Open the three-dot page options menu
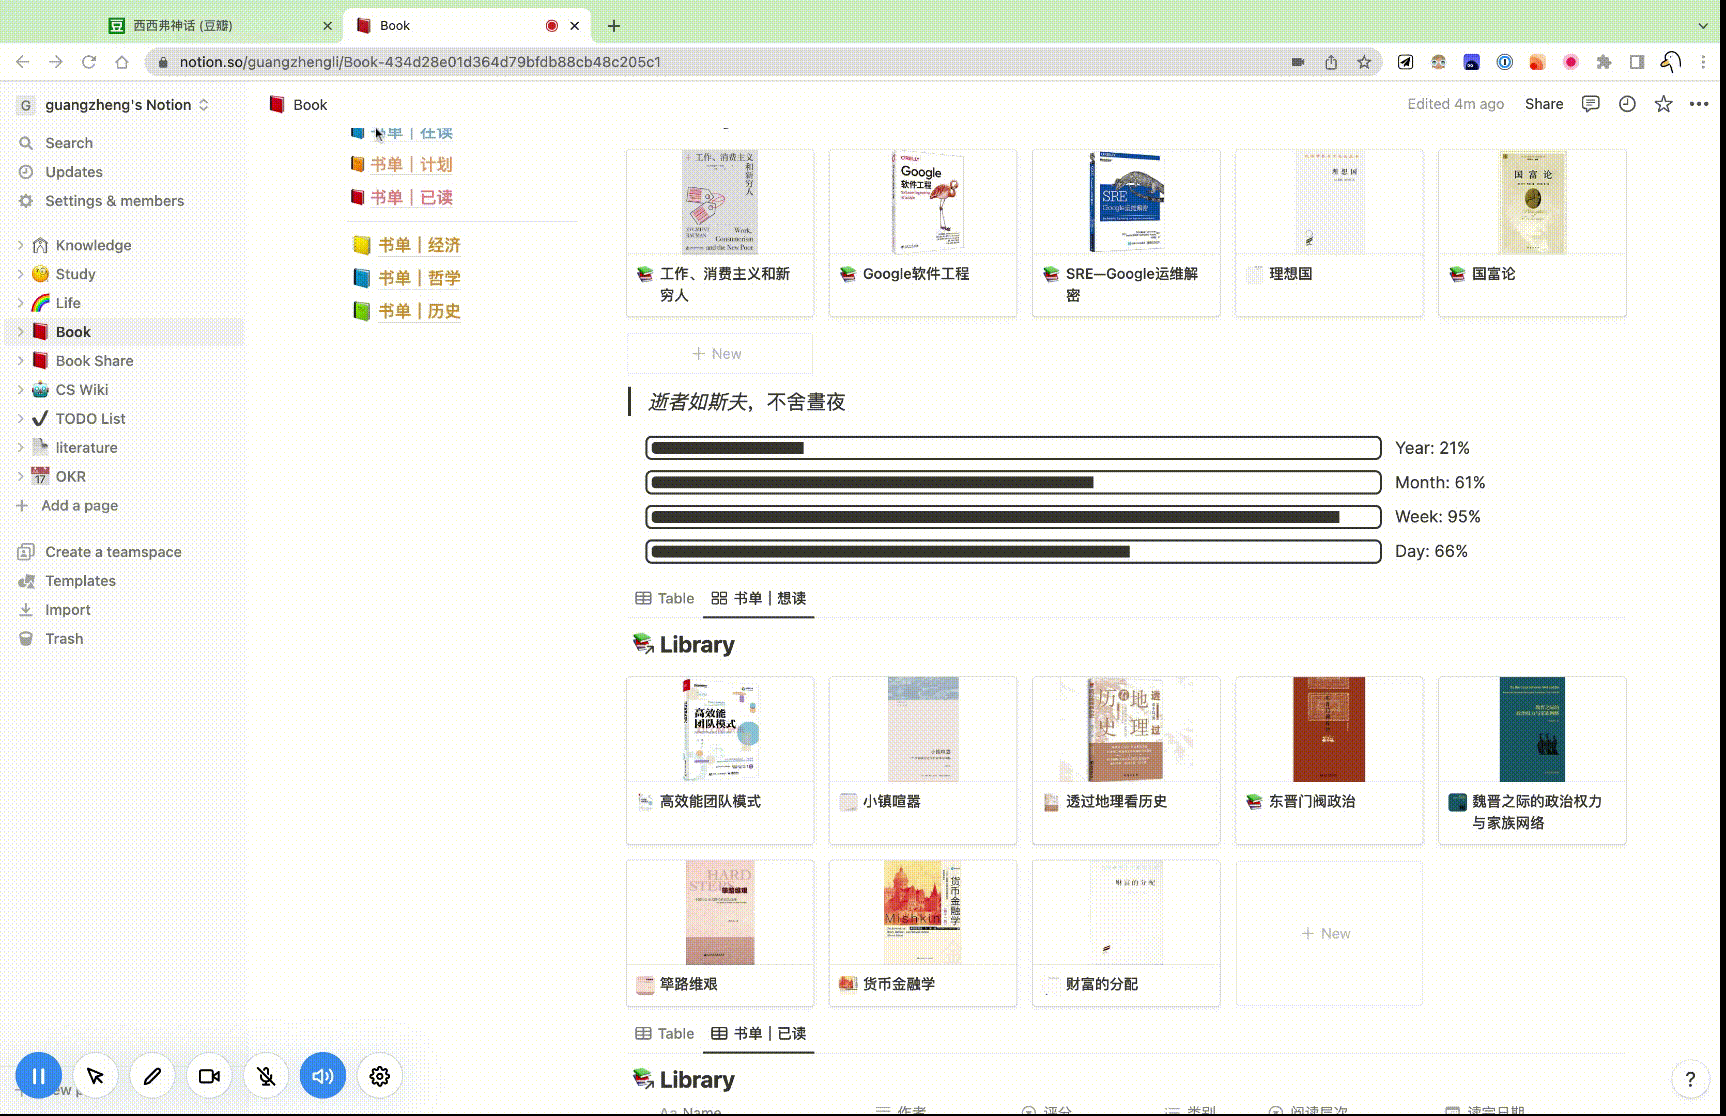 pyautogui.click(x=1699, y=104)
